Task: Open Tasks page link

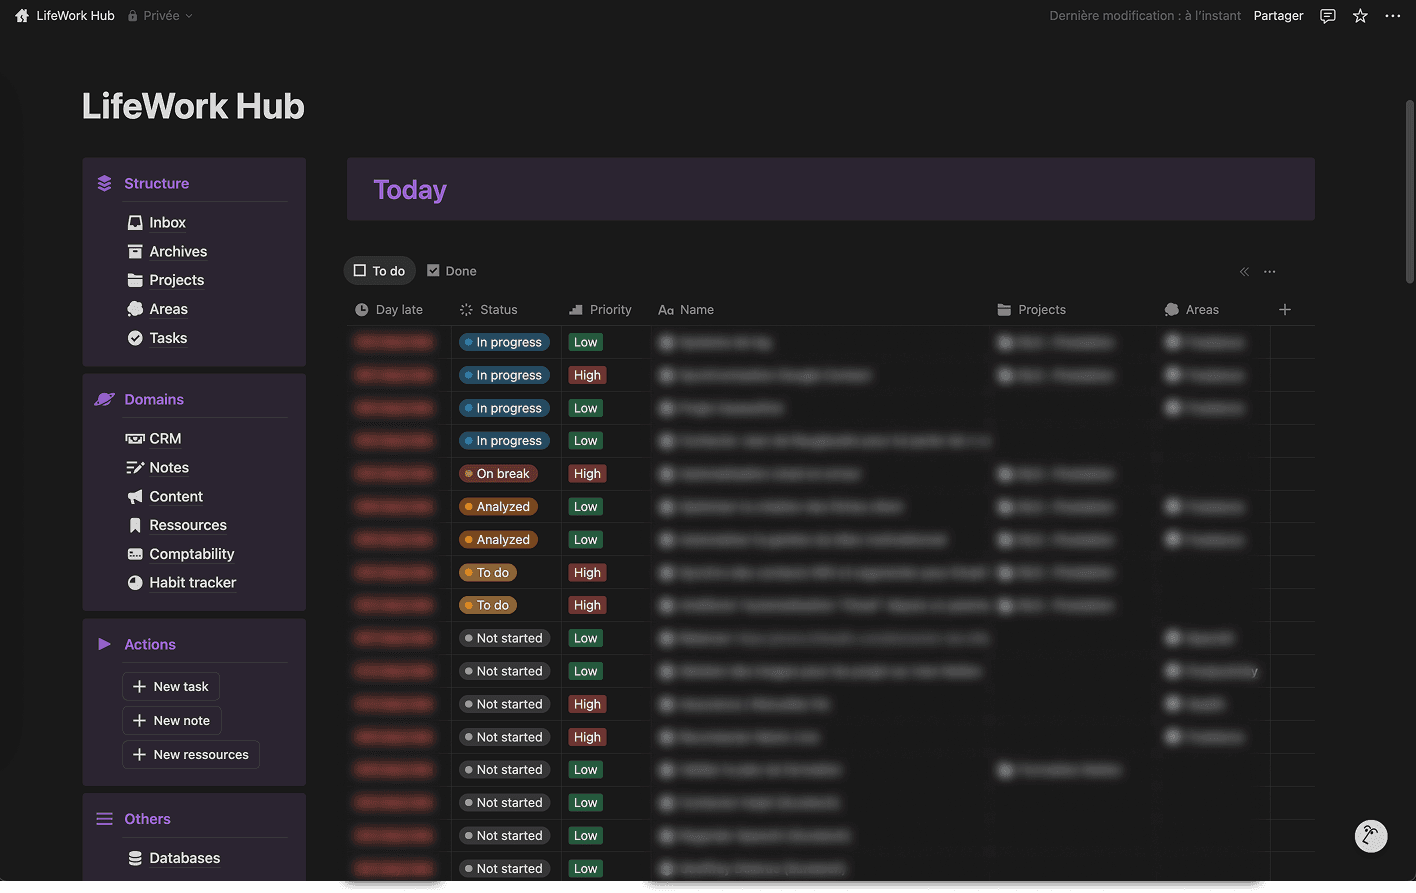Action: (168, 339)
